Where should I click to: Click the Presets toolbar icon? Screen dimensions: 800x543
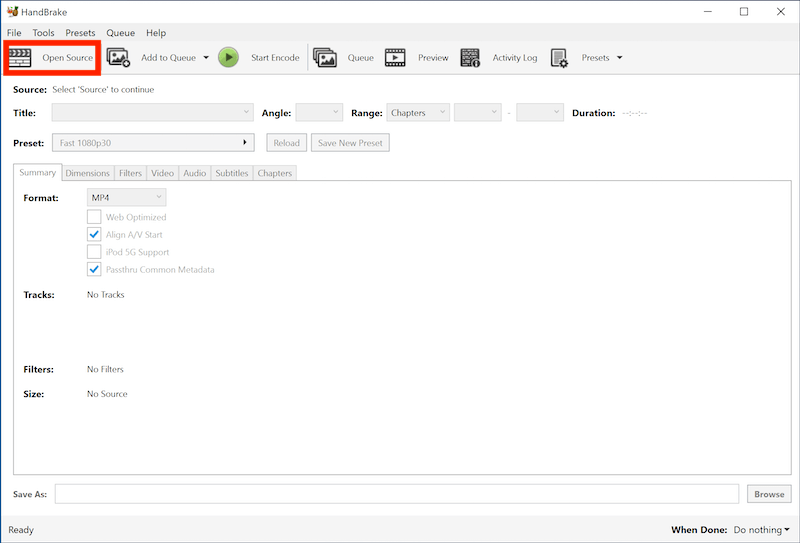point(559,58)
